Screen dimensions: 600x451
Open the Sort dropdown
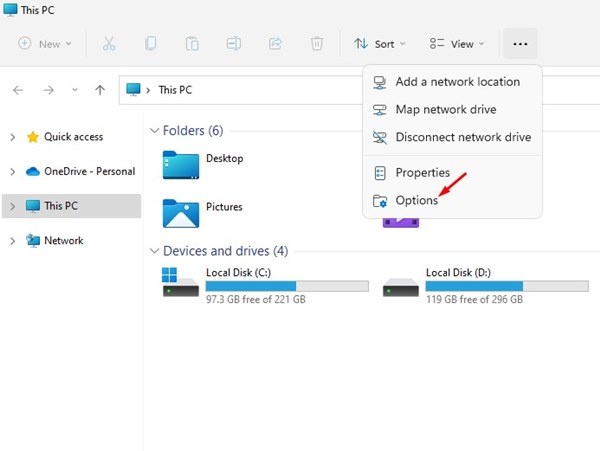coord(380,44)
